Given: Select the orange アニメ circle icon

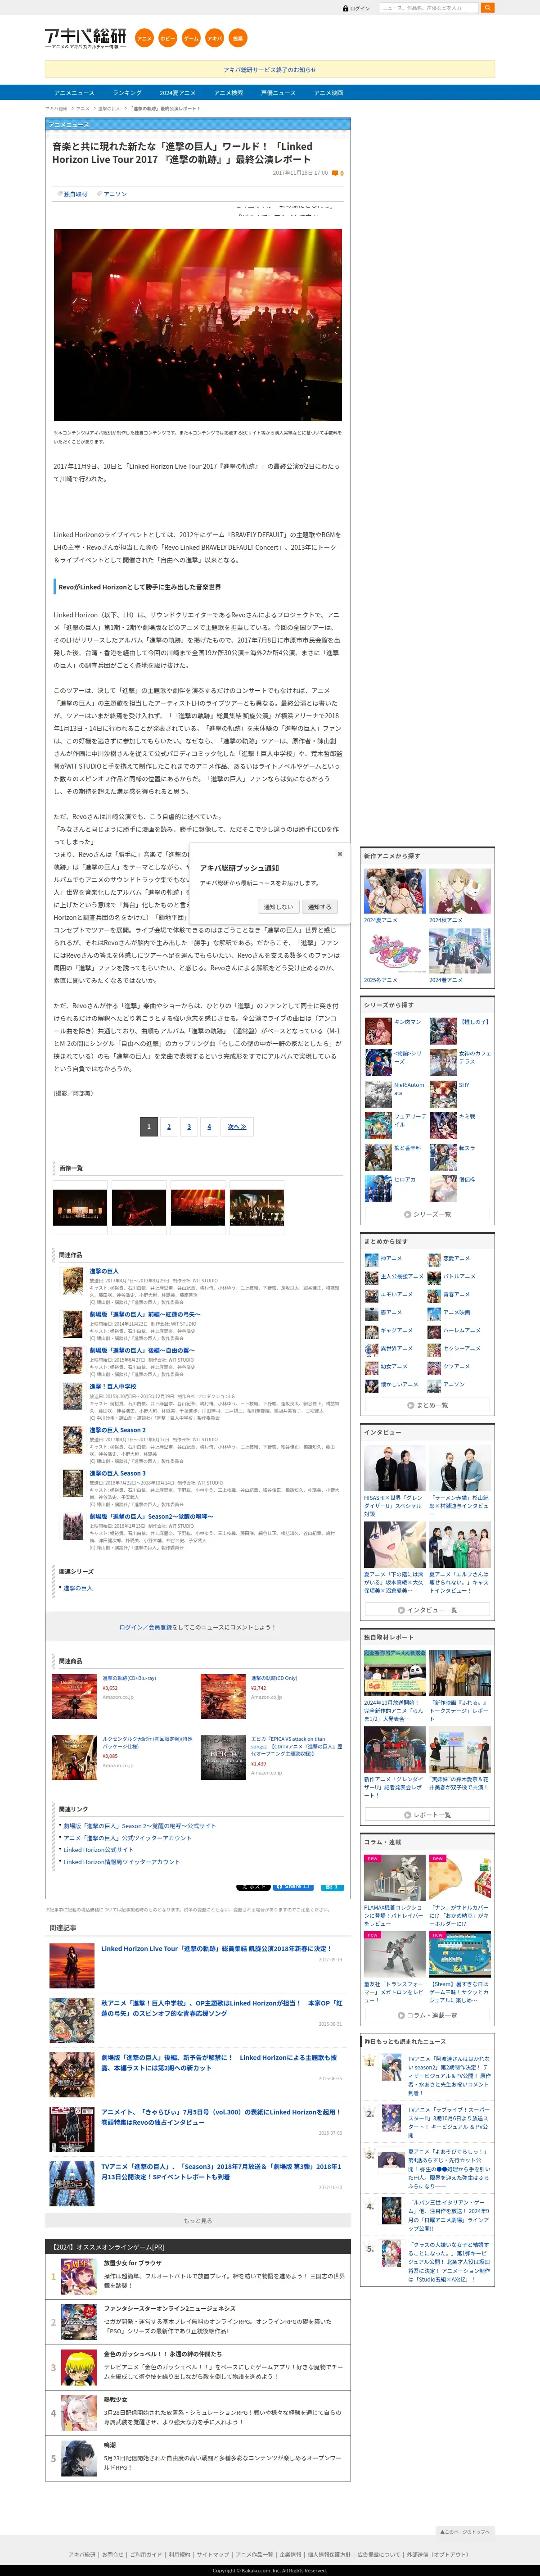Looking at the screenshot, I should (144, 38).
